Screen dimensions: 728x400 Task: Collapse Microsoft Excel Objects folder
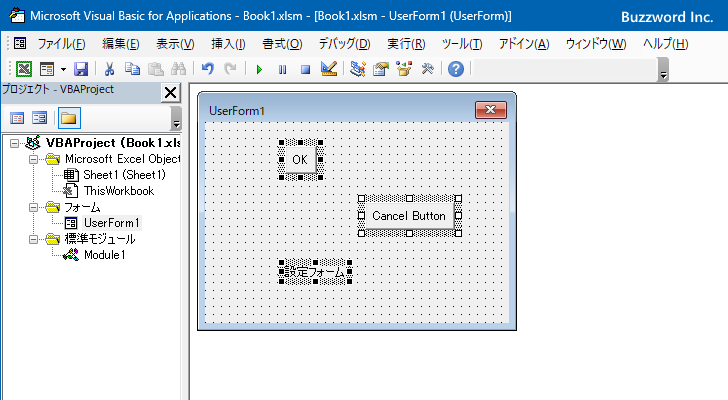33,159
